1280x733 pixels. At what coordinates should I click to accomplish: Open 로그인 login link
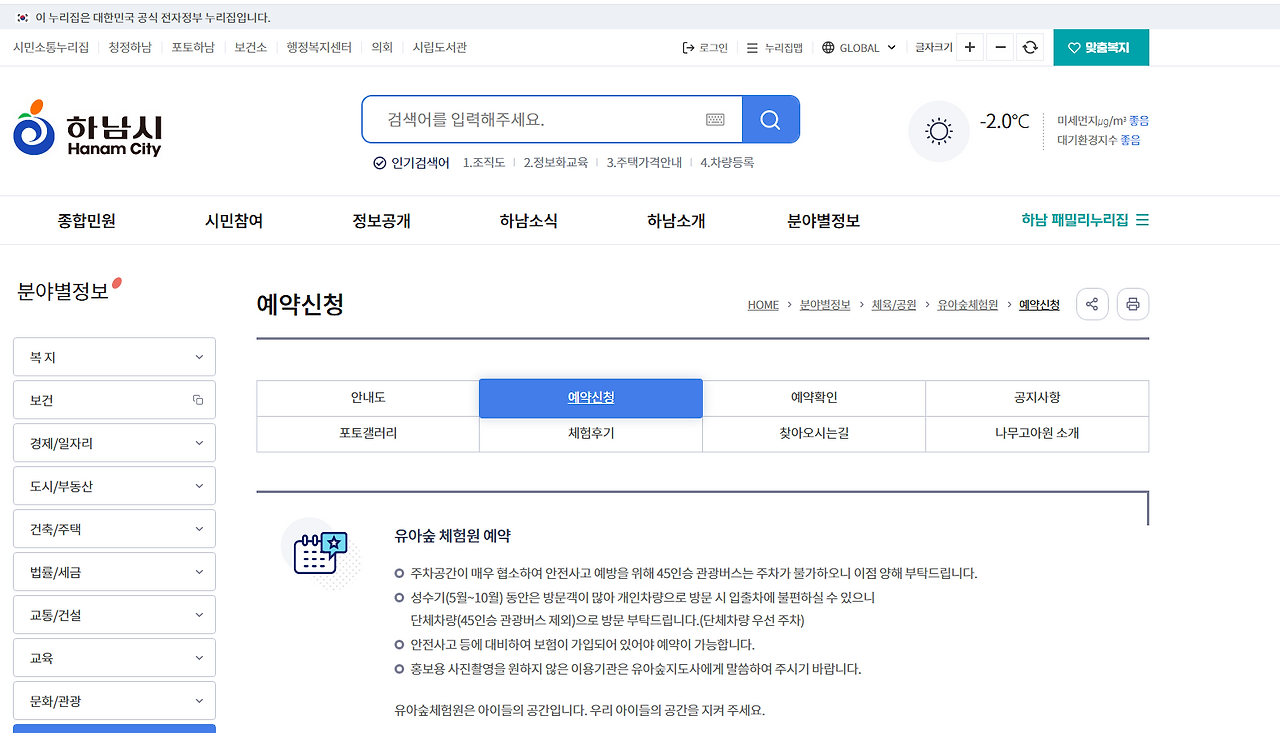click(x=705, y=47)
